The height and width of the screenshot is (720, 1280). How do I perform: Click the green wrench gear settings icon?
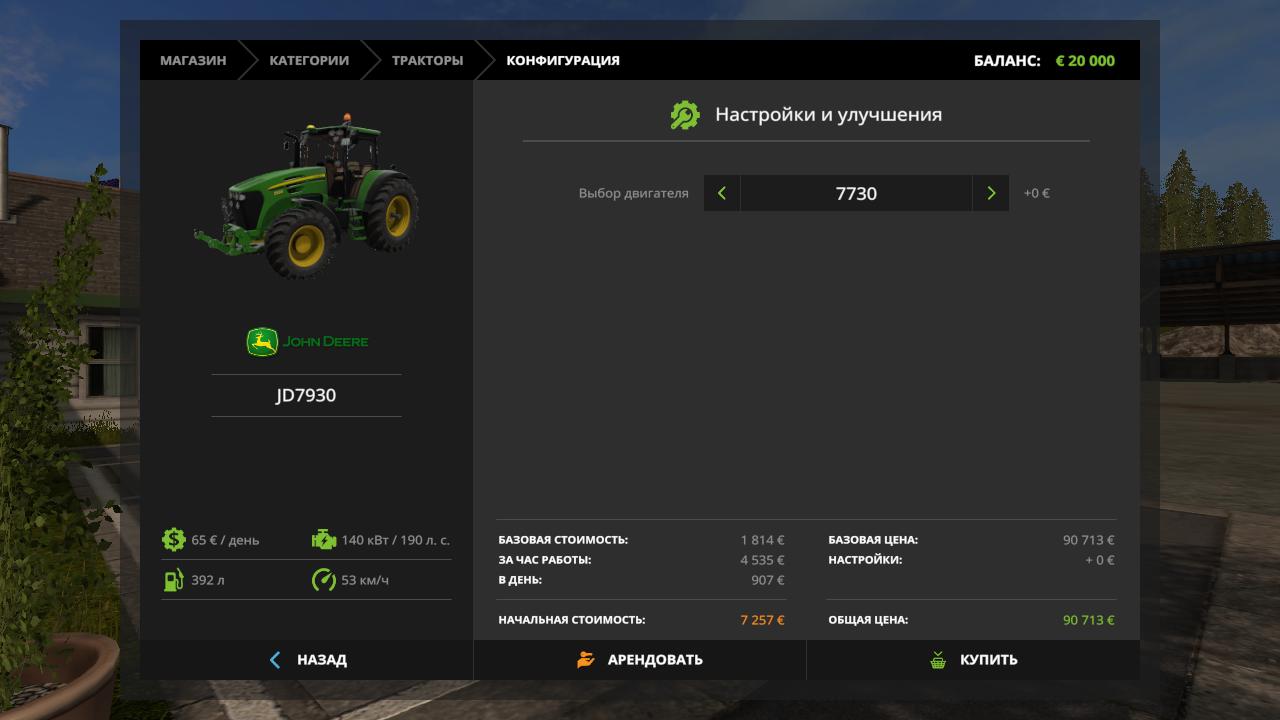tap(685, 115)
